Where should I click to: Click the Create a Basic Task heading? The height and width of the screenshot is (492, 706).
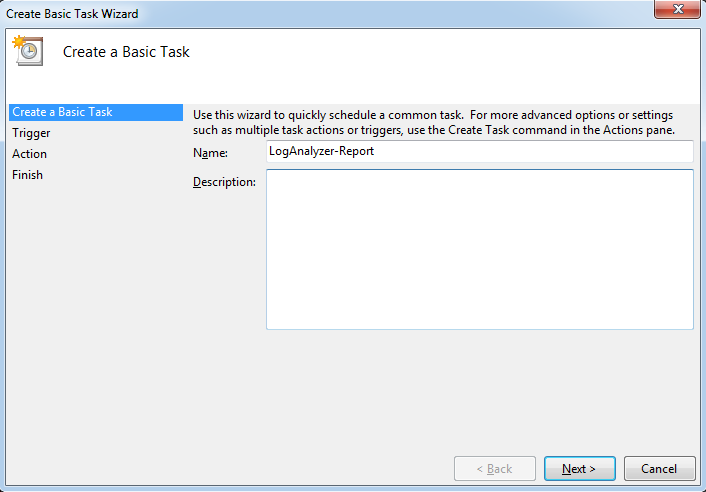[x=126, y=52]
